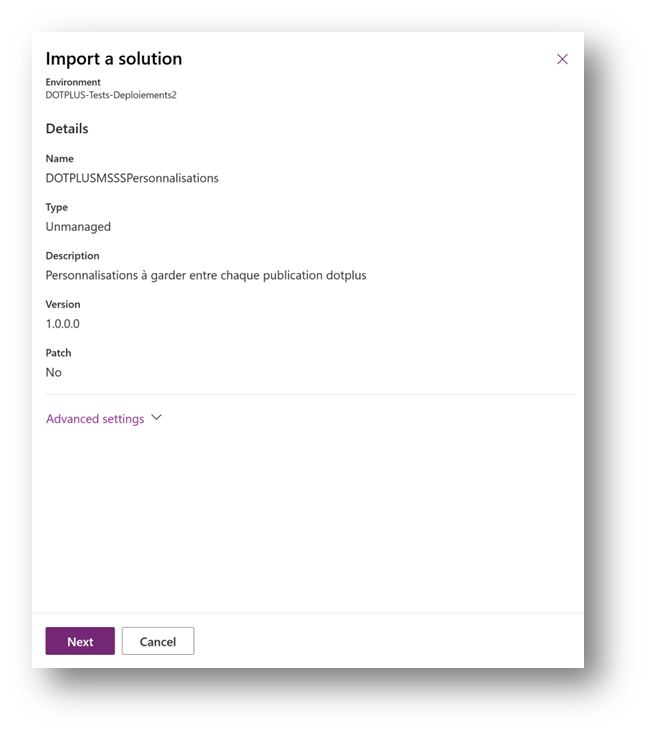
Task: Click the Version field label
Action: pos(63,304)
